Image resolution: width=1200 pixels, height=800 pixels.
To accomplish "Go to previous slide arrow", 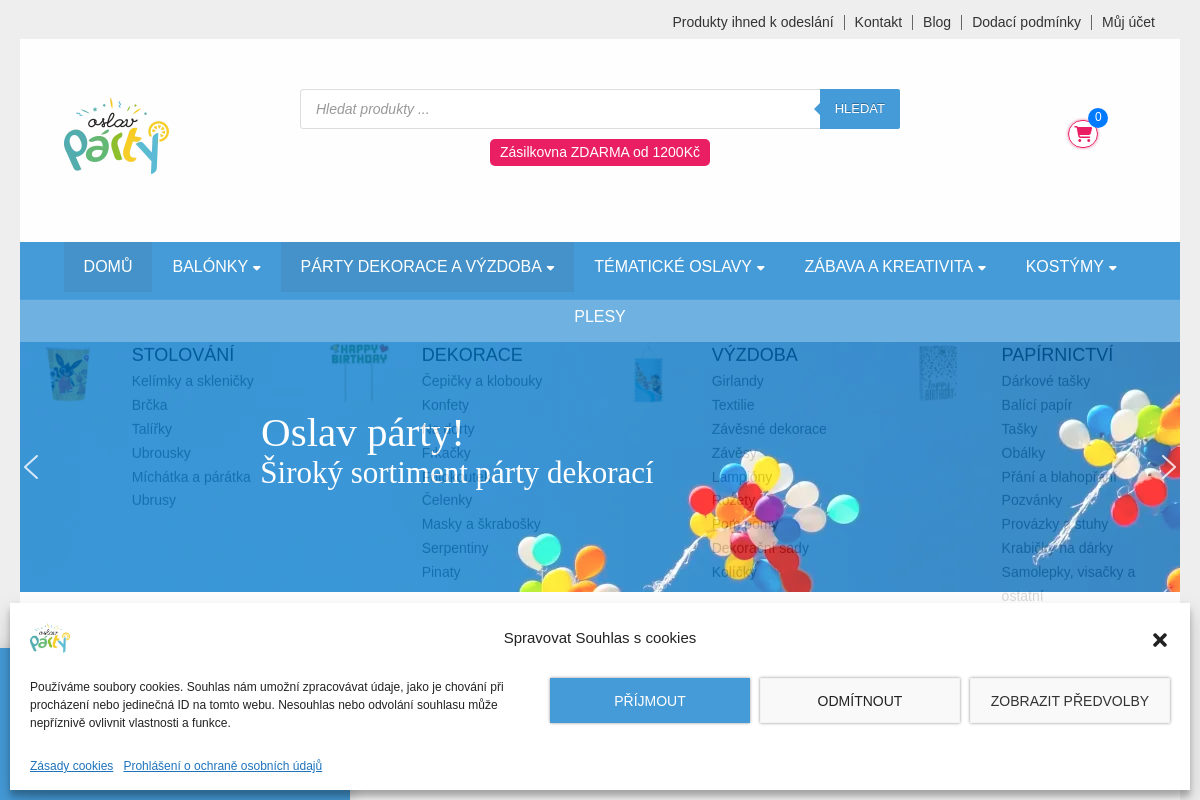I will [x=31, y=467].
